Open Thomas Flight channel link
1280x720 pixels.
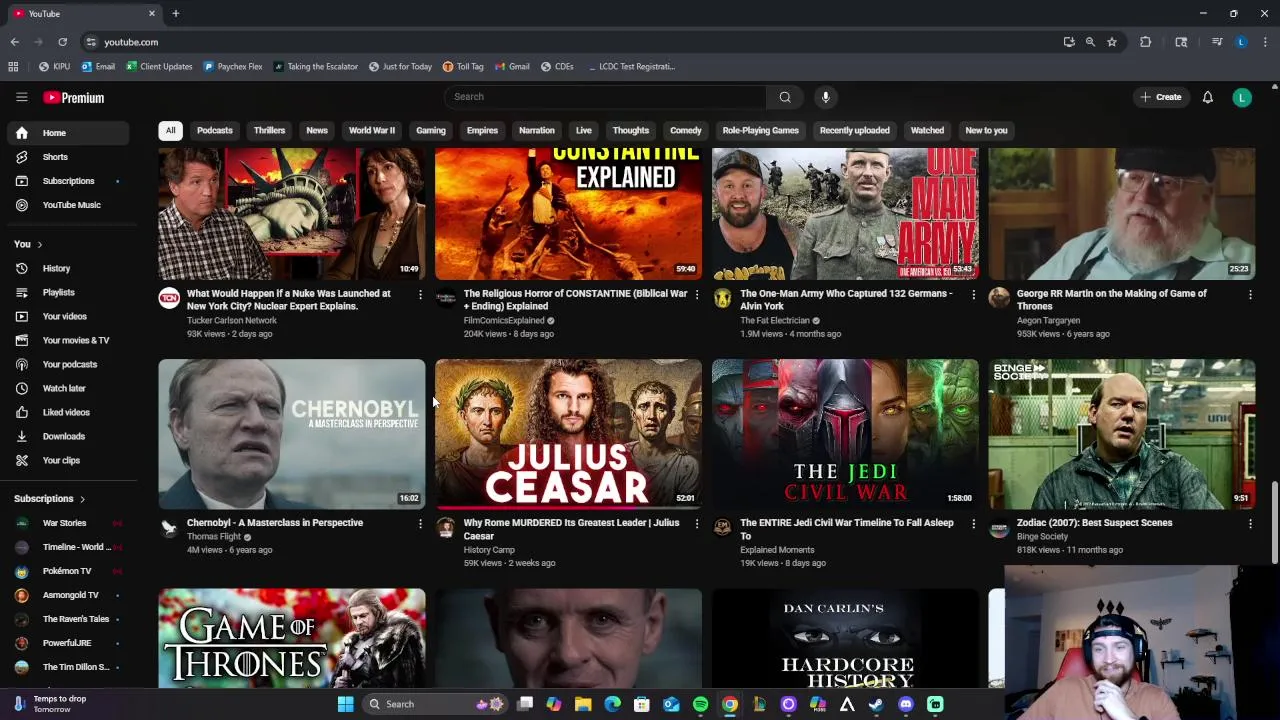point(213,537)
